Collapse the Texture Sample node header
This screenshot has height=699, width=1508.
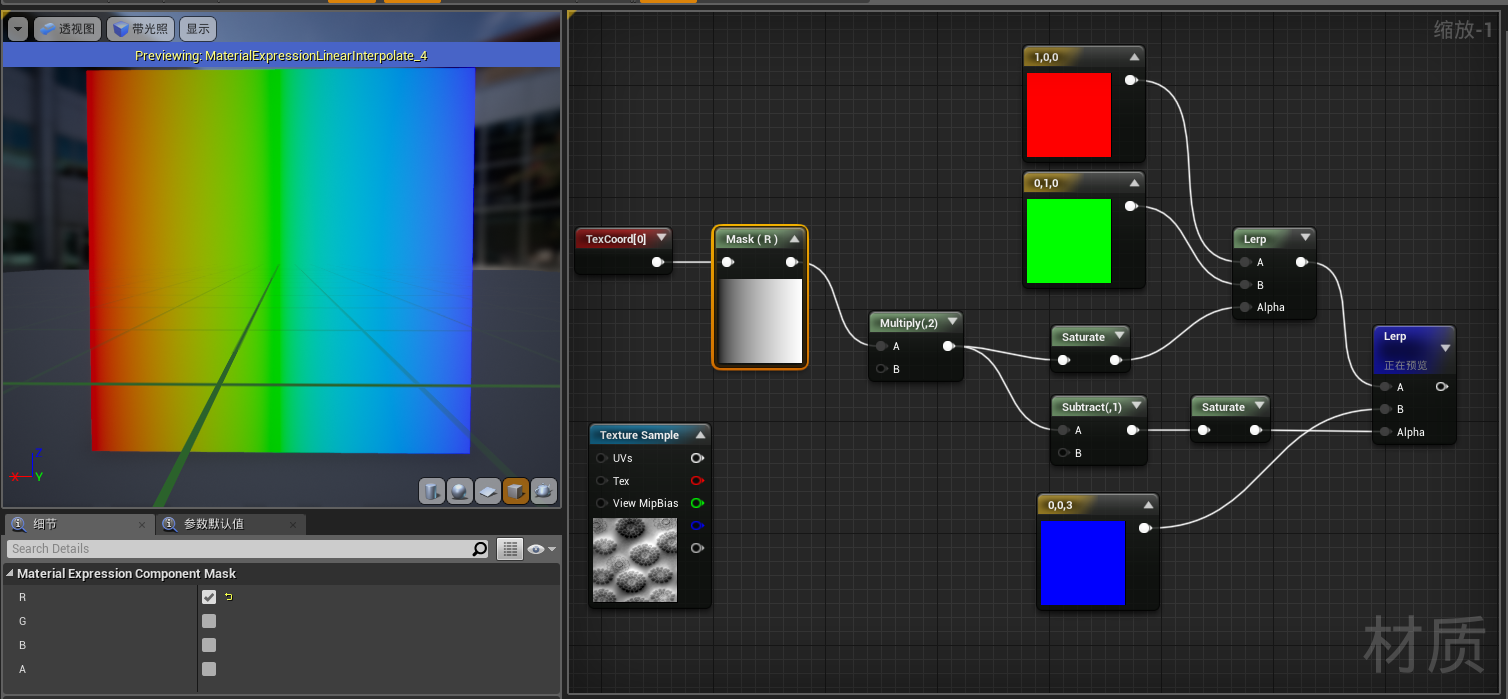(x=700, y=434)
